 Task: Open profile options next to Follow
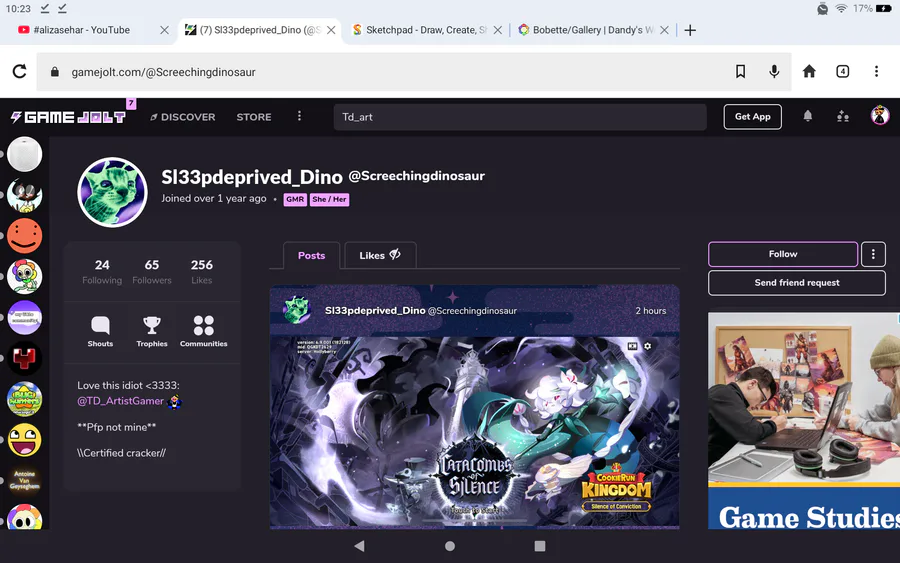tap(873, 254)
